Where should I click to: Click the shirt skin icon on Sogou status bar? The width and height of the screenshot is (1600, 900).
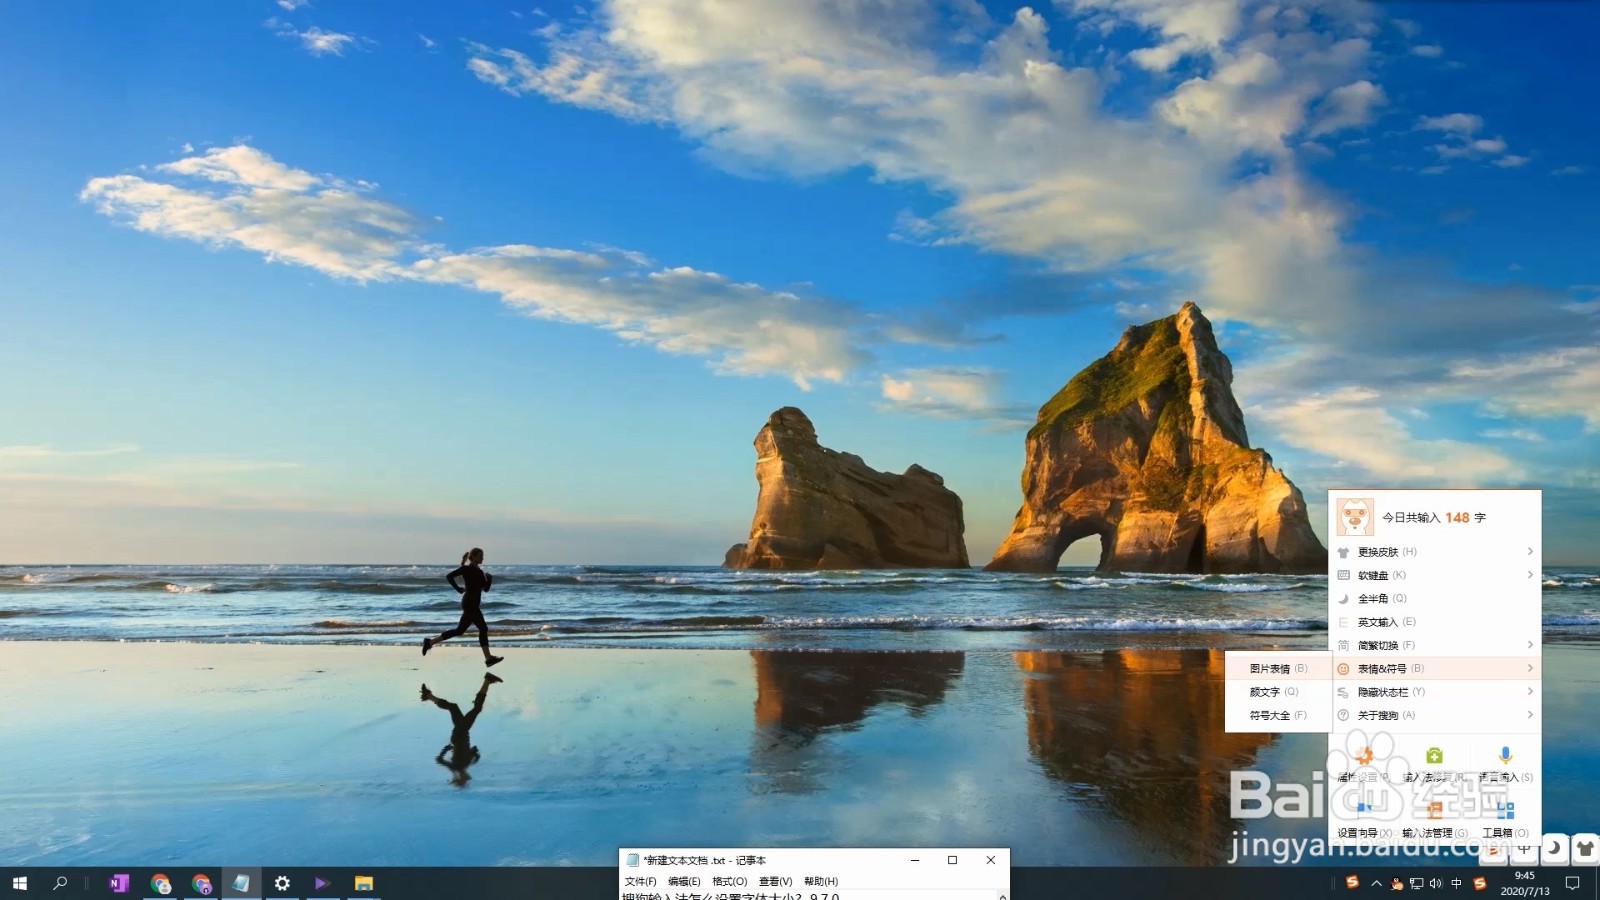click(1585, 848)
